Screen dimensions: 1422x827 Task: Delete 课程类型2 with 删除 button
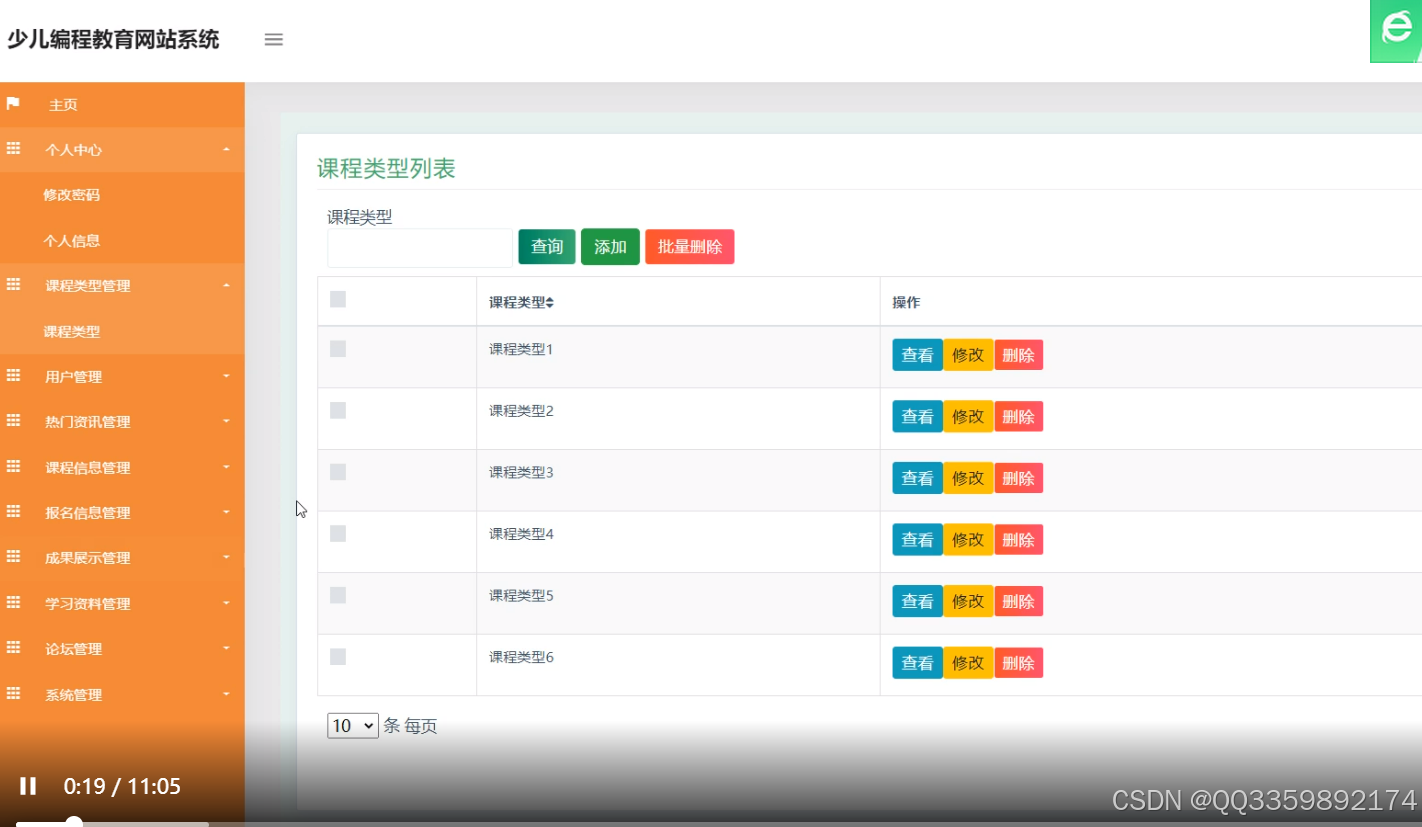click(x=1018, y=416)
